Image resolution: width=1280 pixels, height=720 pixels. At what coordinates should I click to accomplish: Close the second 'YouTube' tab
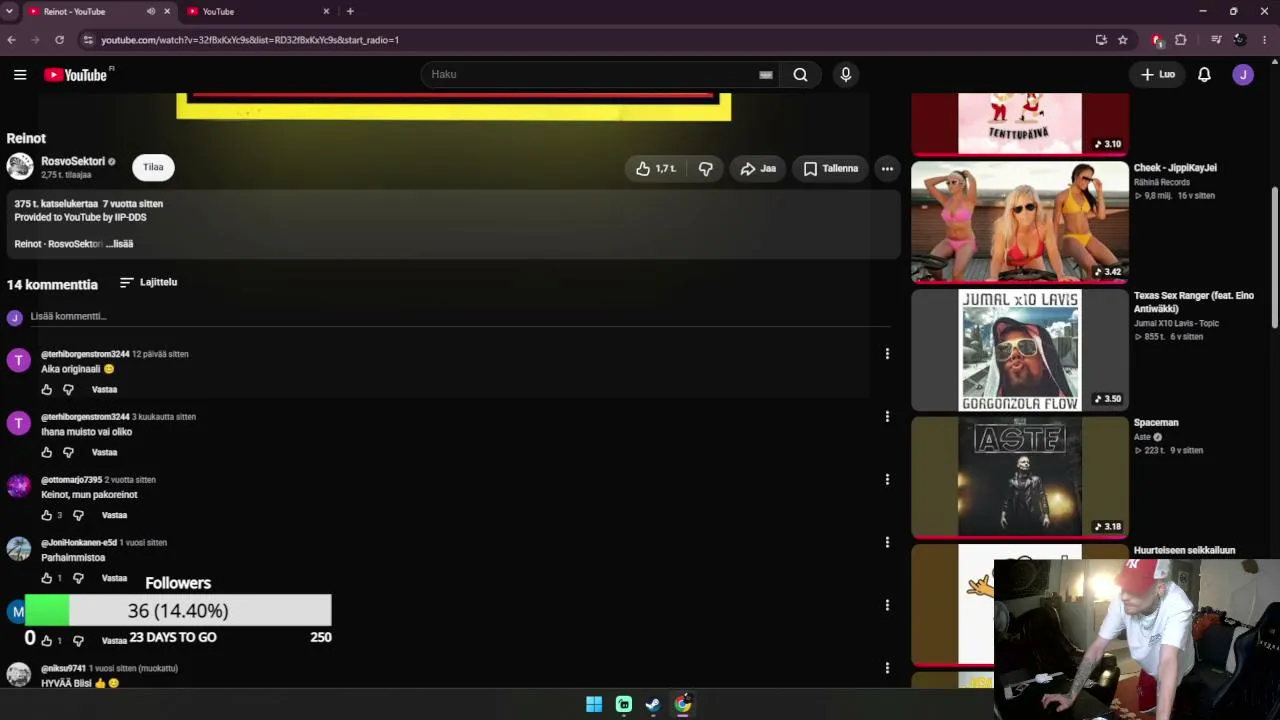pyautogui.click(x=326, y=12)
